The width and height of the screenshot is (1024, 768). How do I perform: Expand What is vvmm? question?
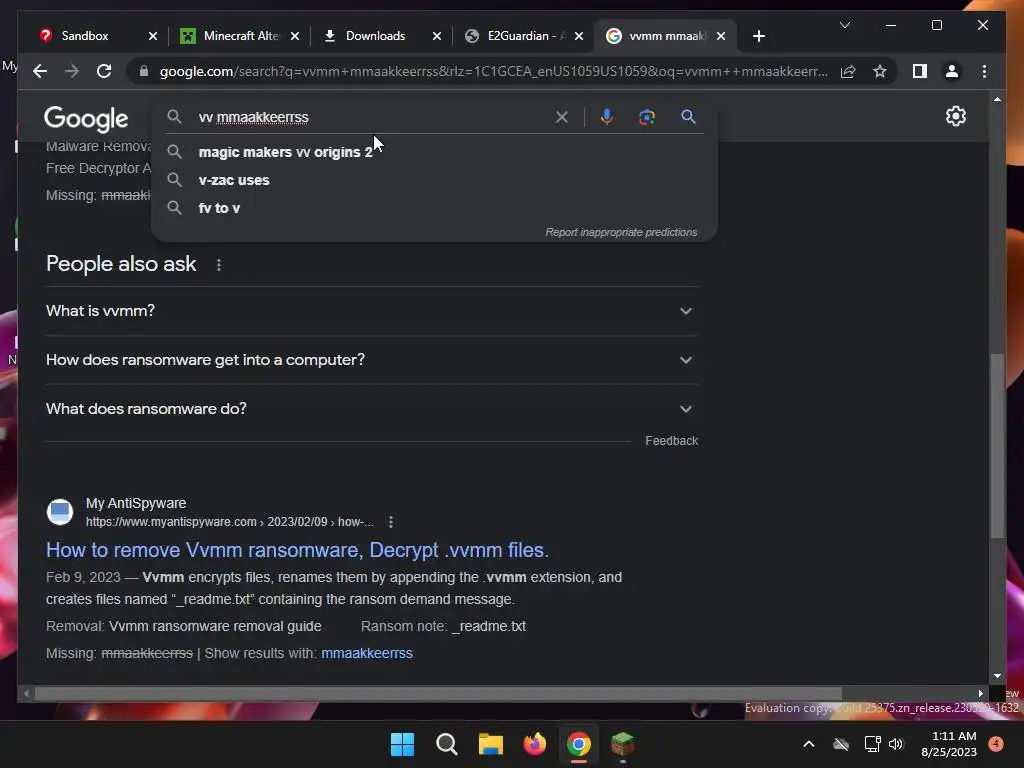(x=372, y=311)
